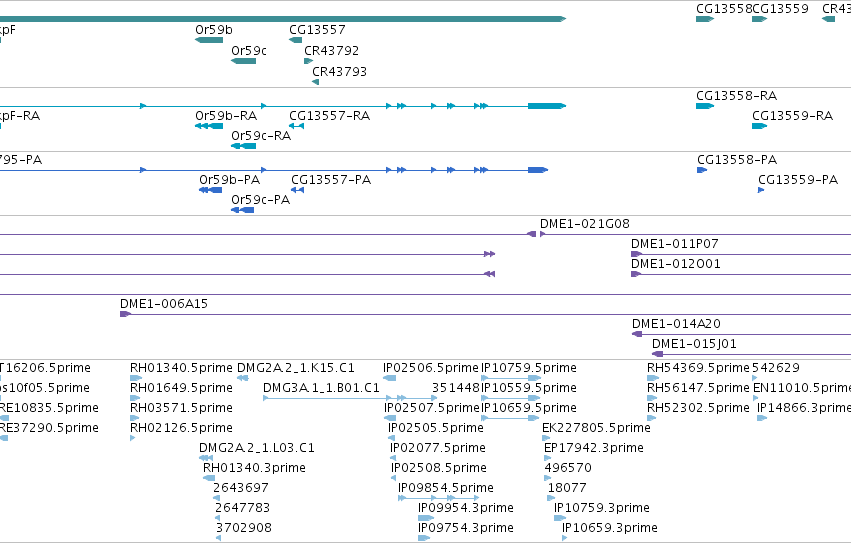The height and width of the screenshot is (543, 851).
Task: Select the Or59b gene feature
Action: pyautogui.click(x=209, y=40)
